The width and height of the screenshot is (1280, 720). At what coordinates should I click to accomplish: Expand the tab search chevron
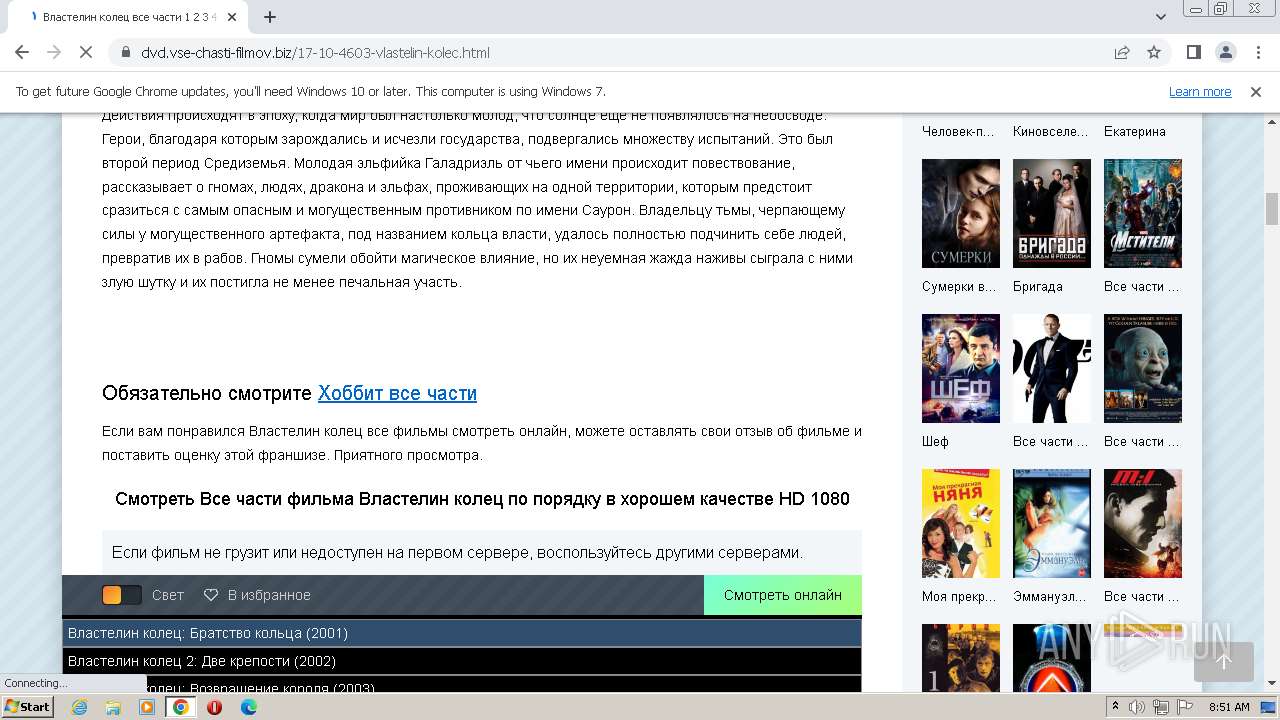1161,17
